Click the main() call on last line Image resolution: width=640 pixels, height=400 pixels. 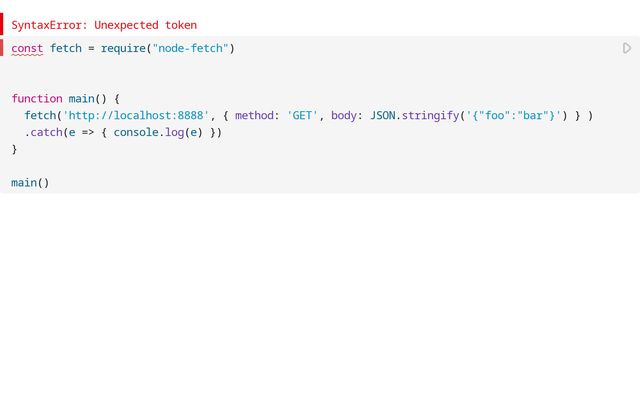coord(30,183)
